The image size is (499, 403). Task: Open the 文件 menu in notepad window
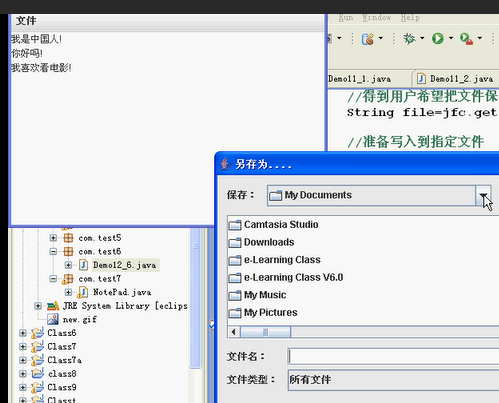click(26, 21)
